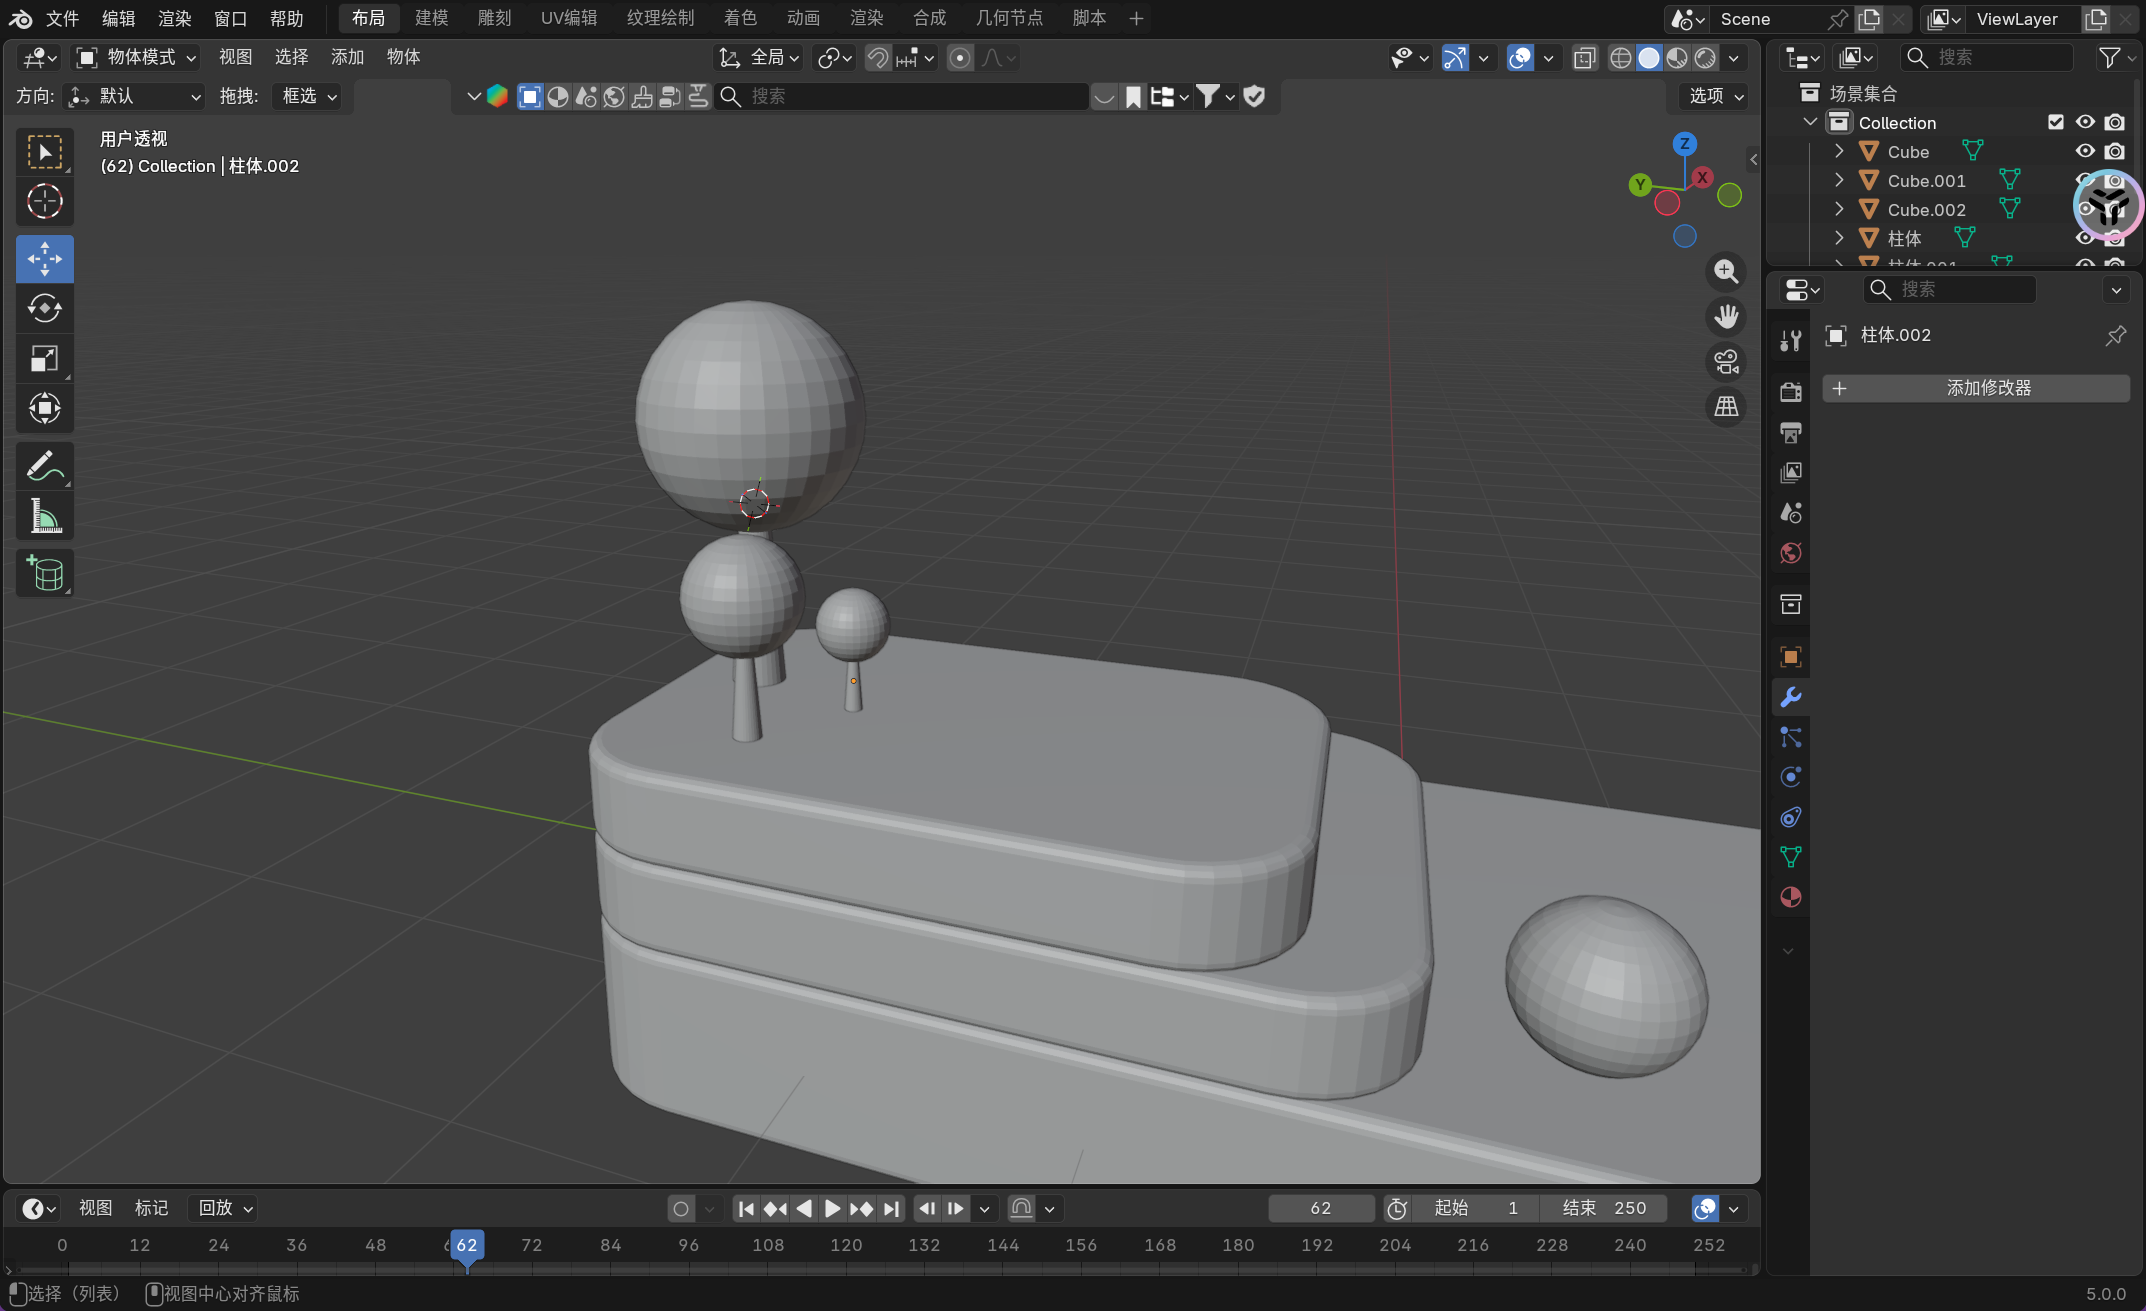
Task: Toggle X-ray view in header
Action: point(1584,58)
